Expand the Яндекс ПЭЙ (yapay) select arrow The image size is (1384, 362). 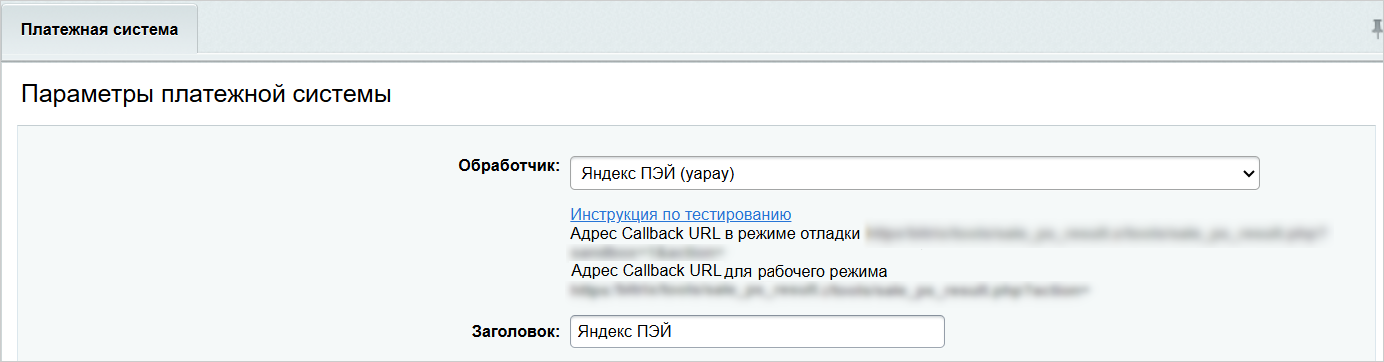[x=1247, y=173]
